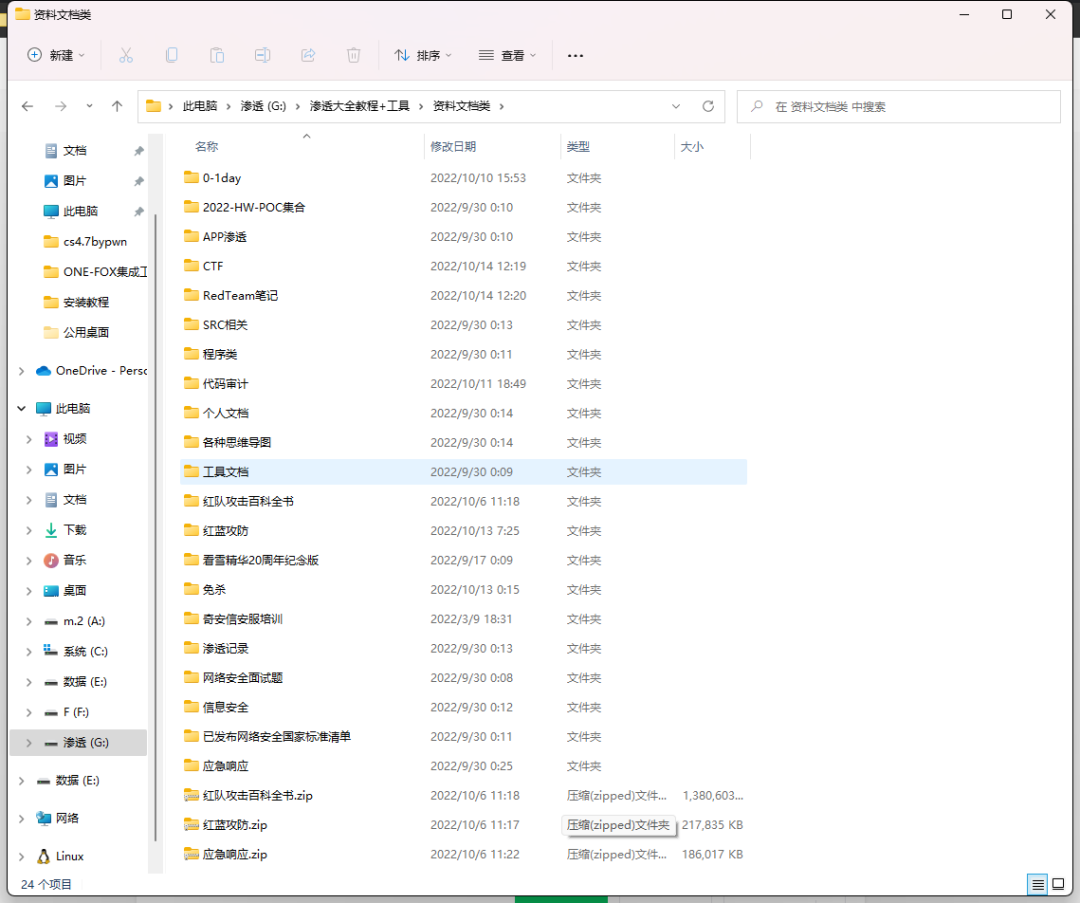
Task: Open OneDrive - Personal in sidebar
Action: pyautogui.click(x=92, y=371)
